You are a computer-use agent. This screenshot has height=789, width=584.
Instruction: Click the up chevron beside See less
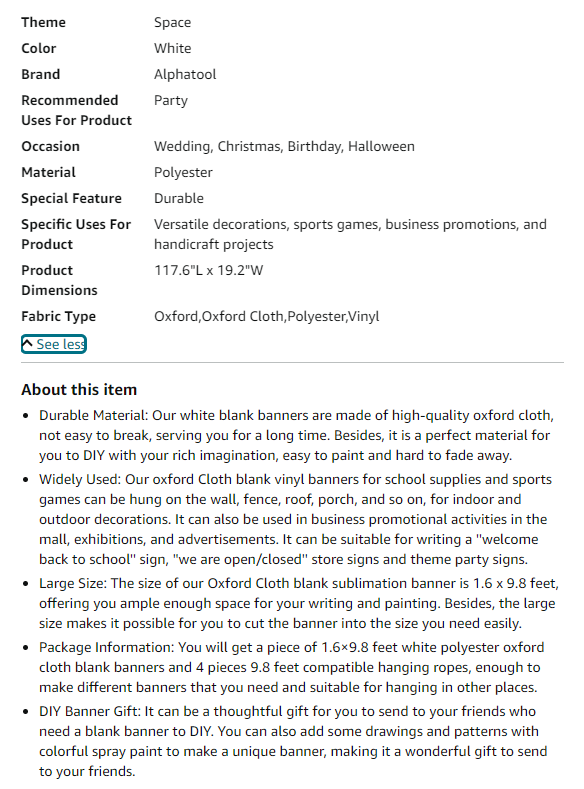(x=28, y=344)
